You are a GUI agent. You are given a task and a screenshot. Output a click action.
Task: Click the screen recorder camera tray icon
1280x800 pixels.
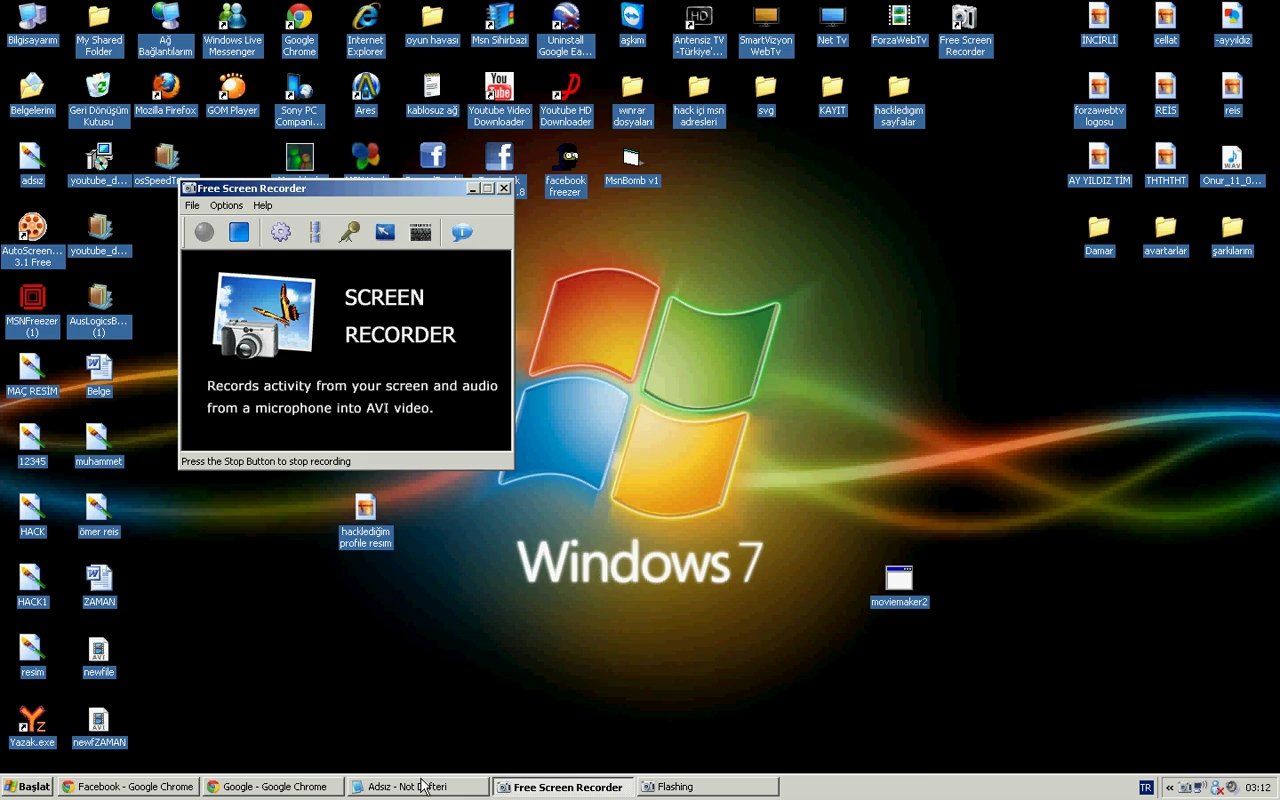point(1185,788)
